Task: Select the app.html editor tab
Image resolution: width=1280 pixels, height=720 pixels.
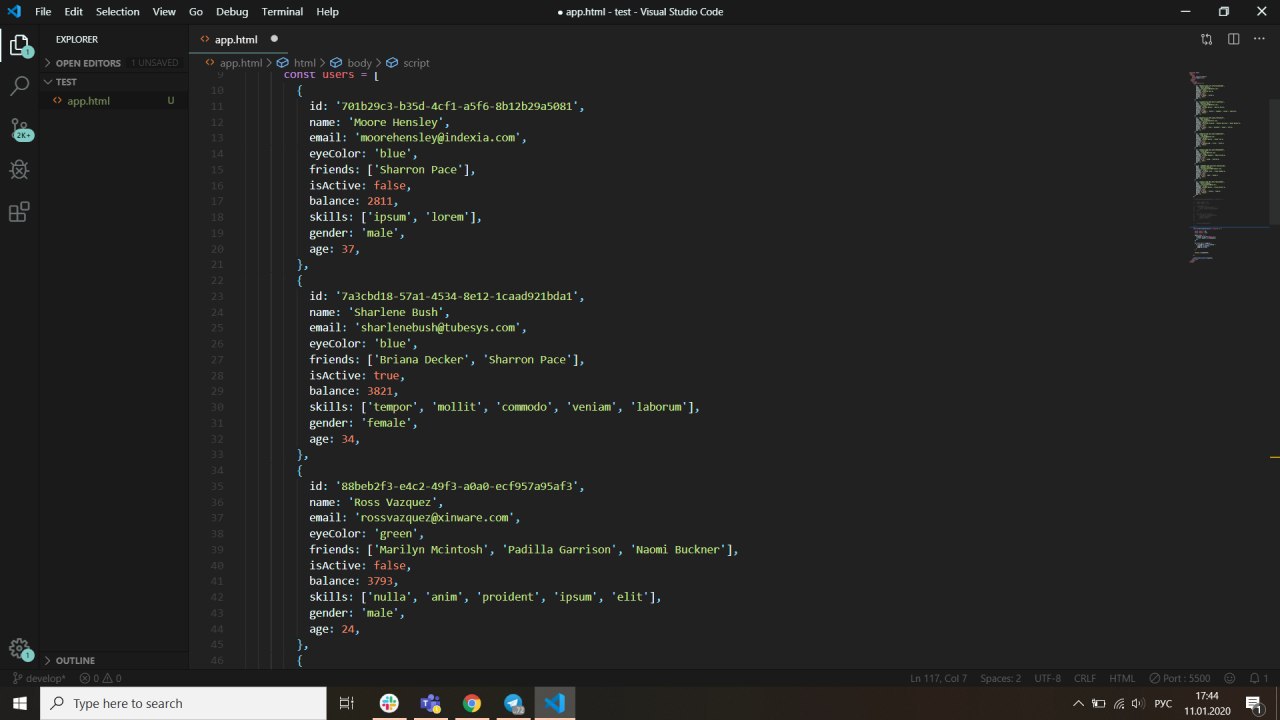Action: [x=239, y=39]
